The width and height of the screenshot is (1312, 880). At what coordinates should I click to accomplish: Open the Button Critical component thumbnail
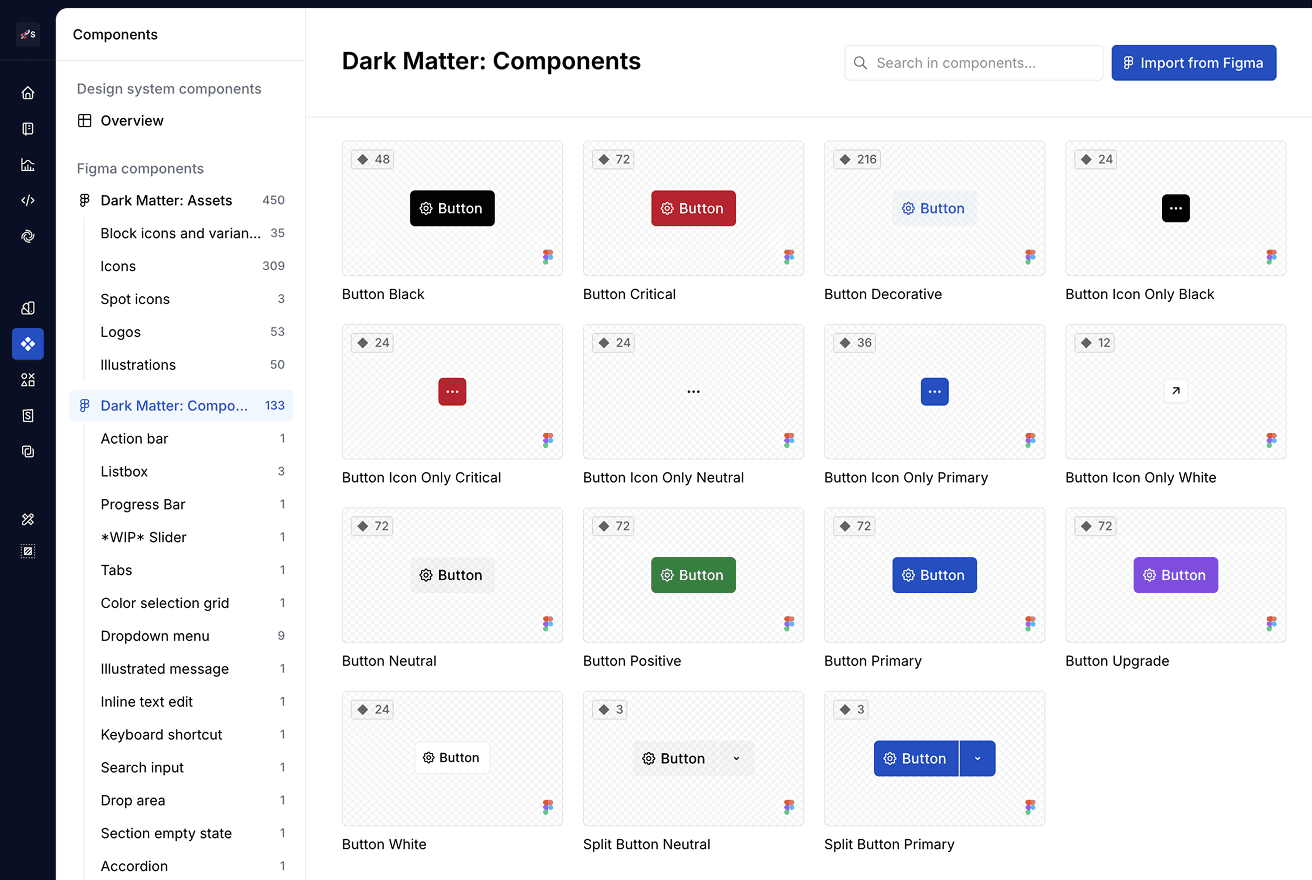point(693,208)
